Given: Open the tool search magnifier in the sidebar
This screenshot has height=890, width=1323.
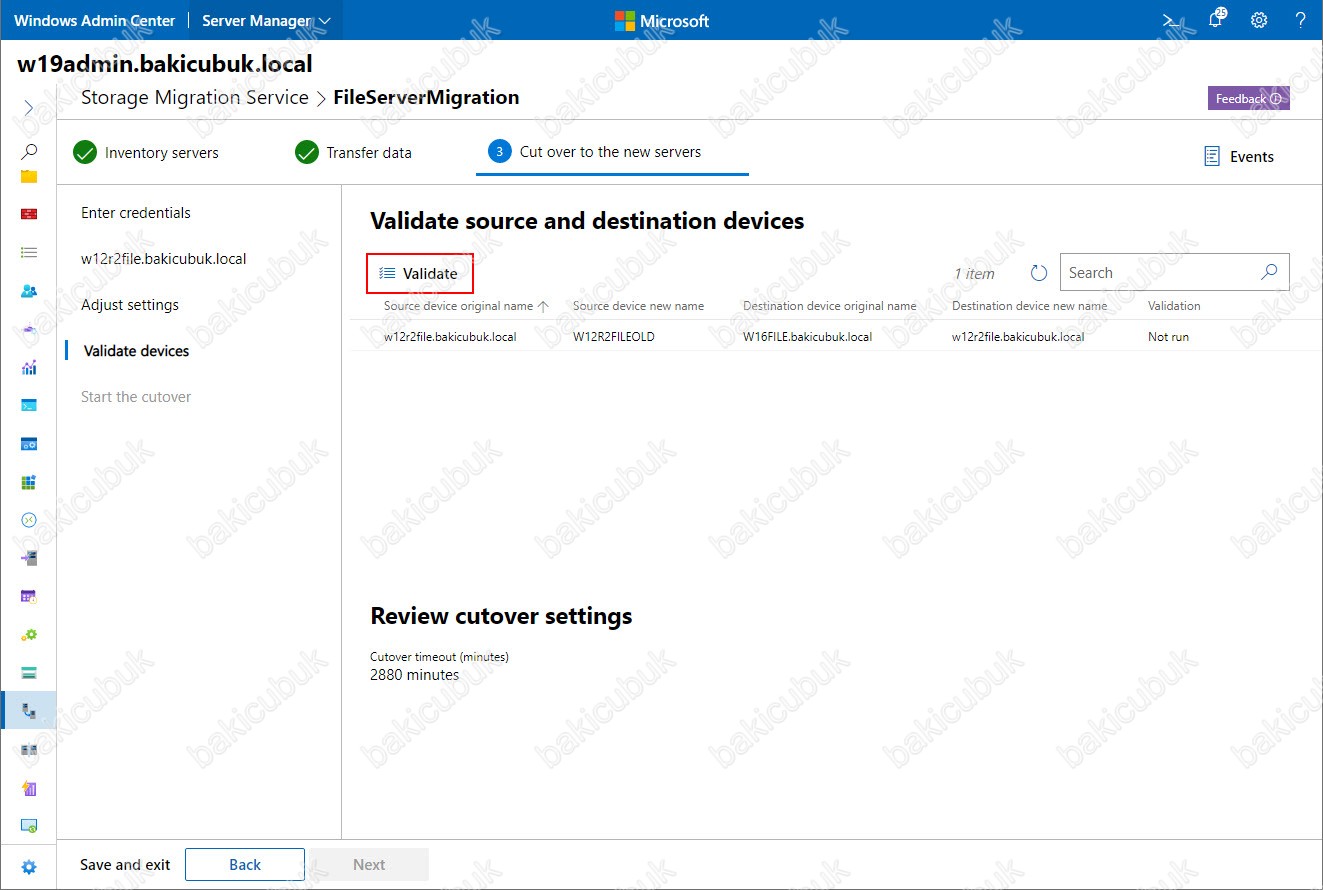Looking at the screenshot, I should (x=29, y=152).
